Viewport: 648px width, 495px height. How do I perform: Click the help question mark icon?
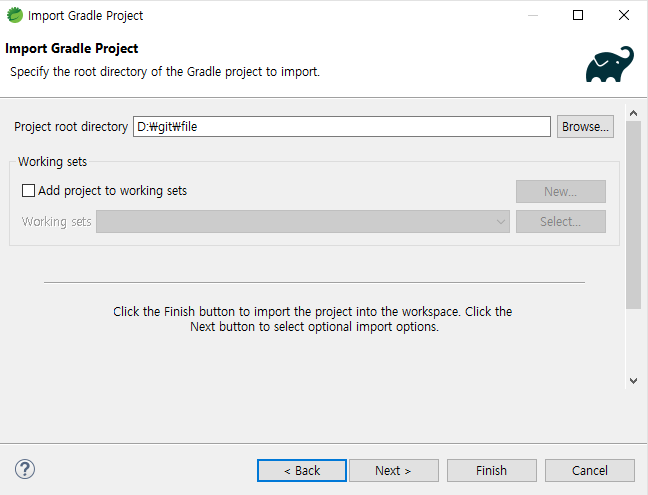(x=25, y=469)
